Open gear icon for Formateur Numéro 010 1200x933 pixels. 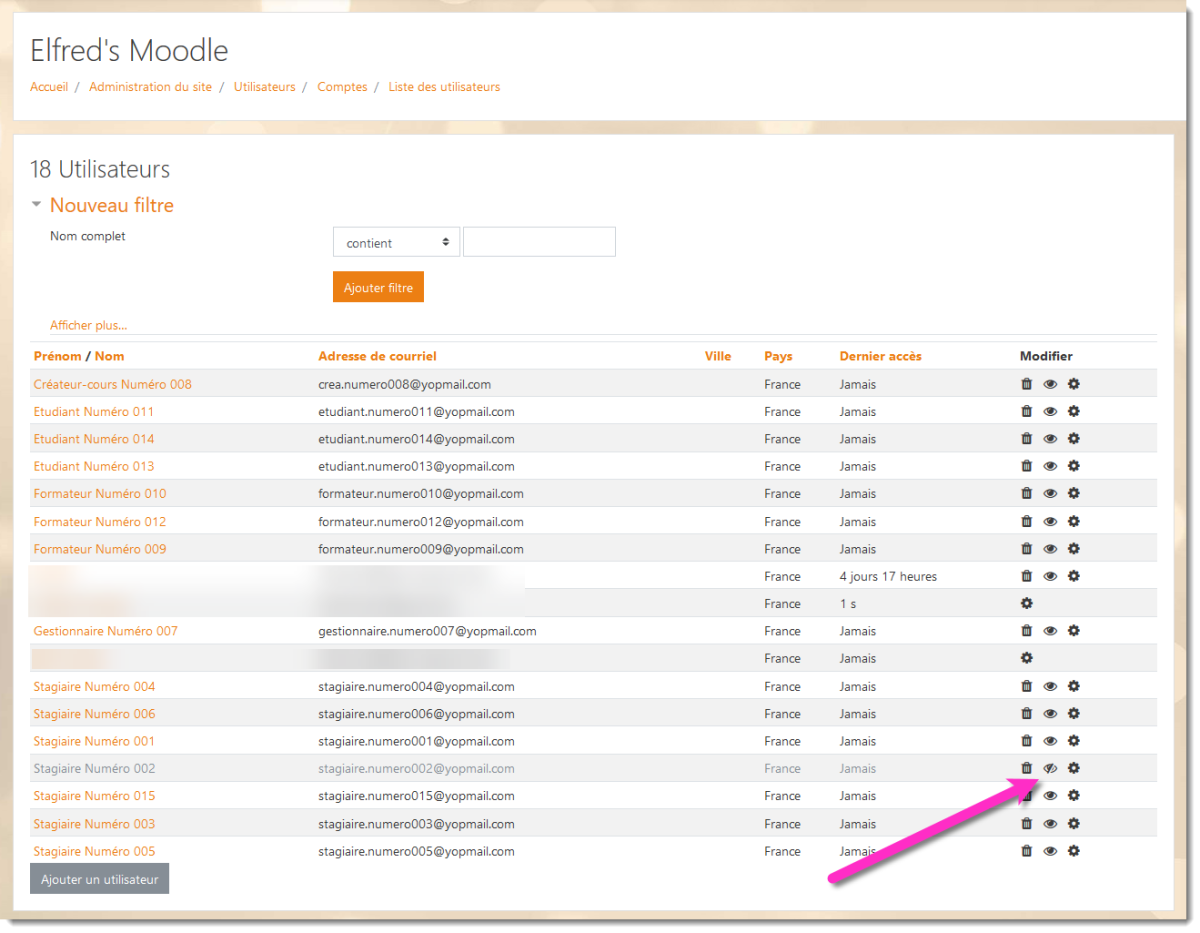tap(1074, 493)
